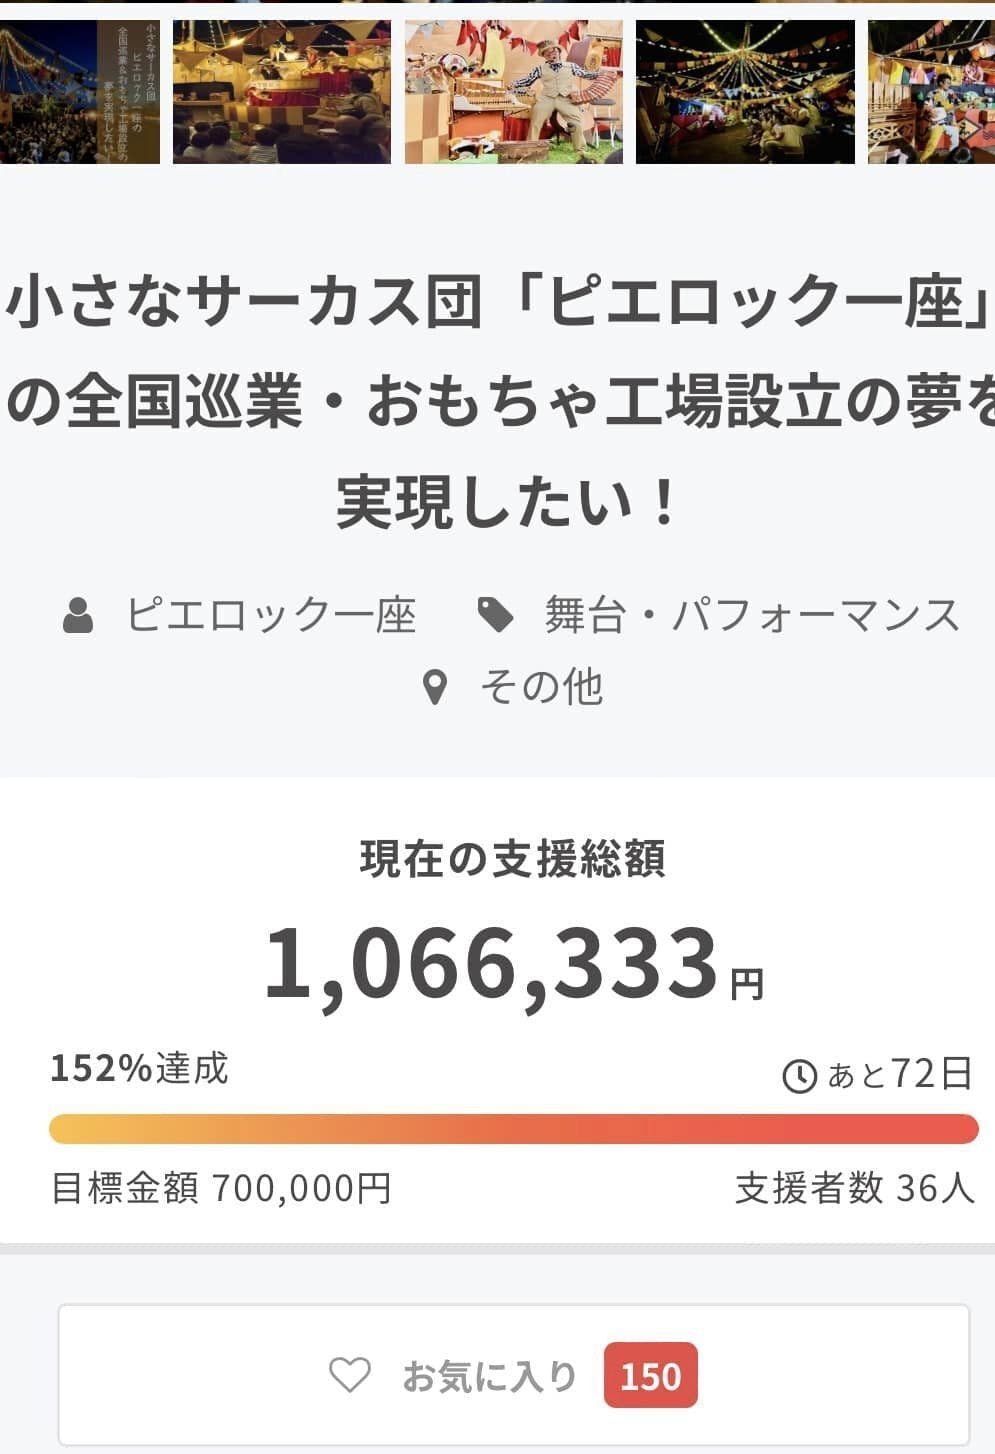995x1454 pixels.
Task: Click the person icon beside ピエロック一座
Action: click(80, 613)
